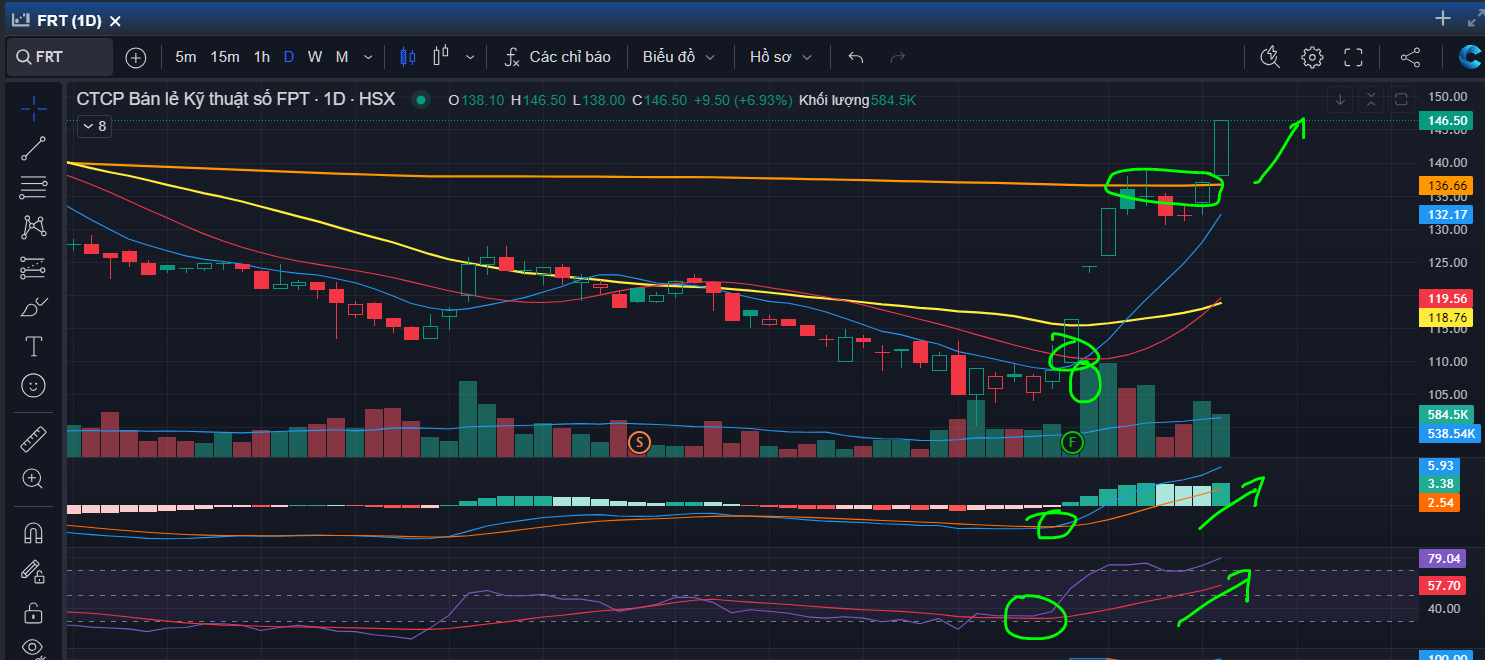Switch to 15m timeframe
1485x660 pixels.
(x=225, y=57)
